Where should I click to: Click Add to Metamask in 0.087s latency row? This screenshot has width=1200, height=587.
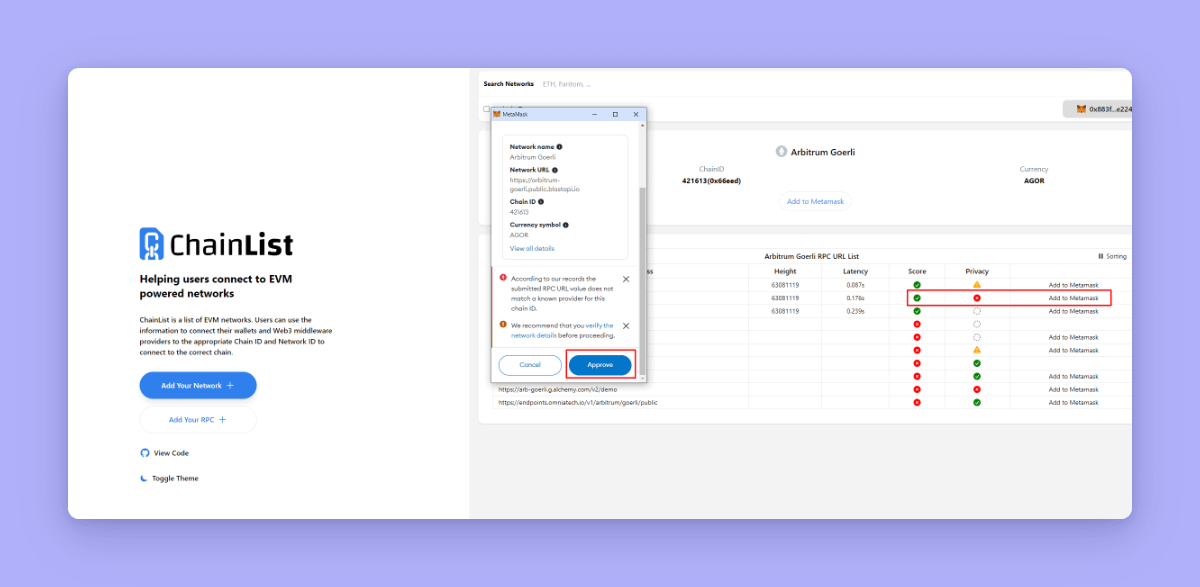1073,285
